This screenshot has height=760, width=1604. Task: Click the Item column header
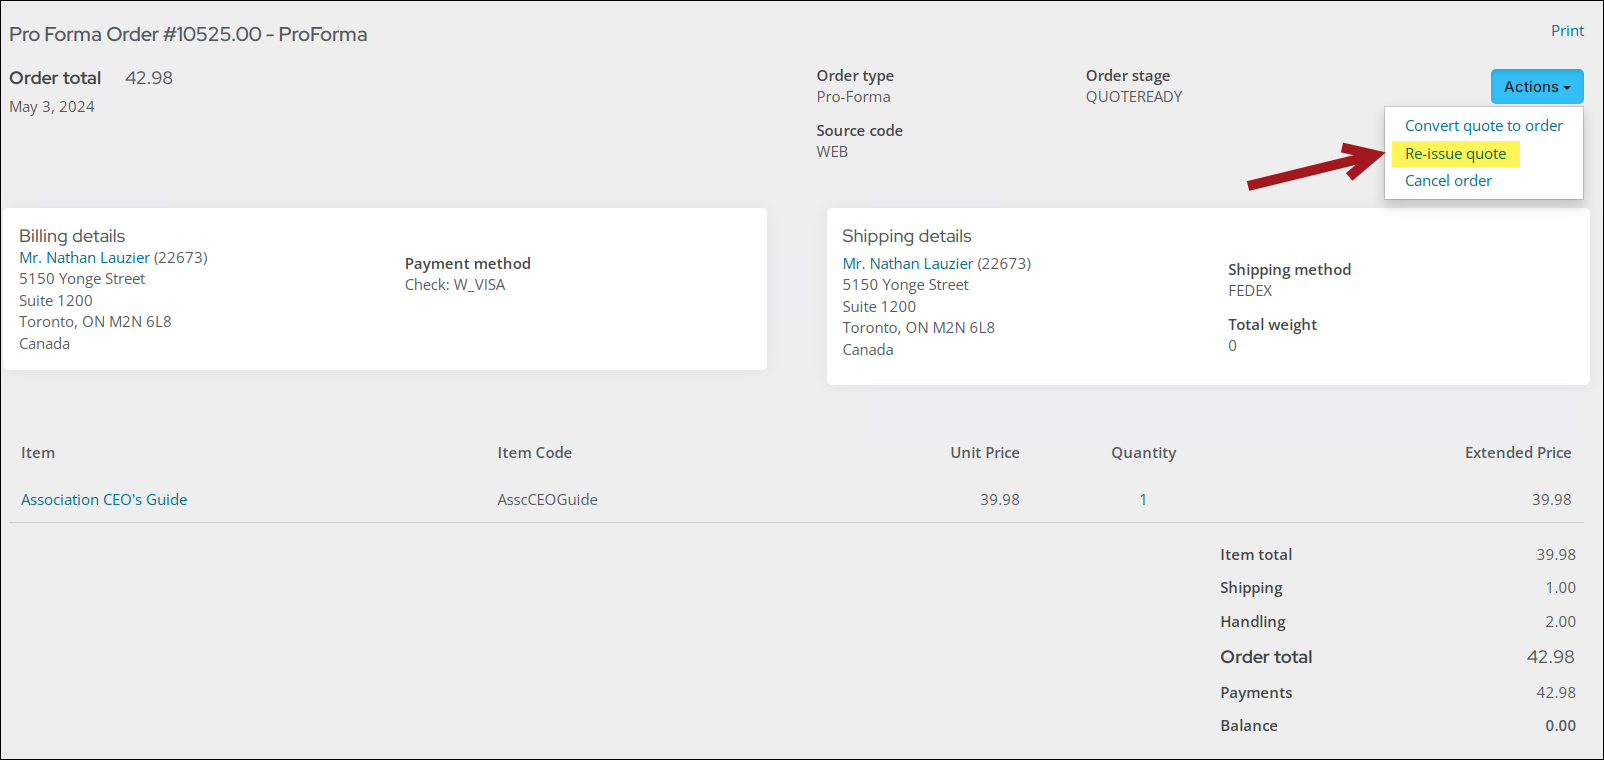38,453
